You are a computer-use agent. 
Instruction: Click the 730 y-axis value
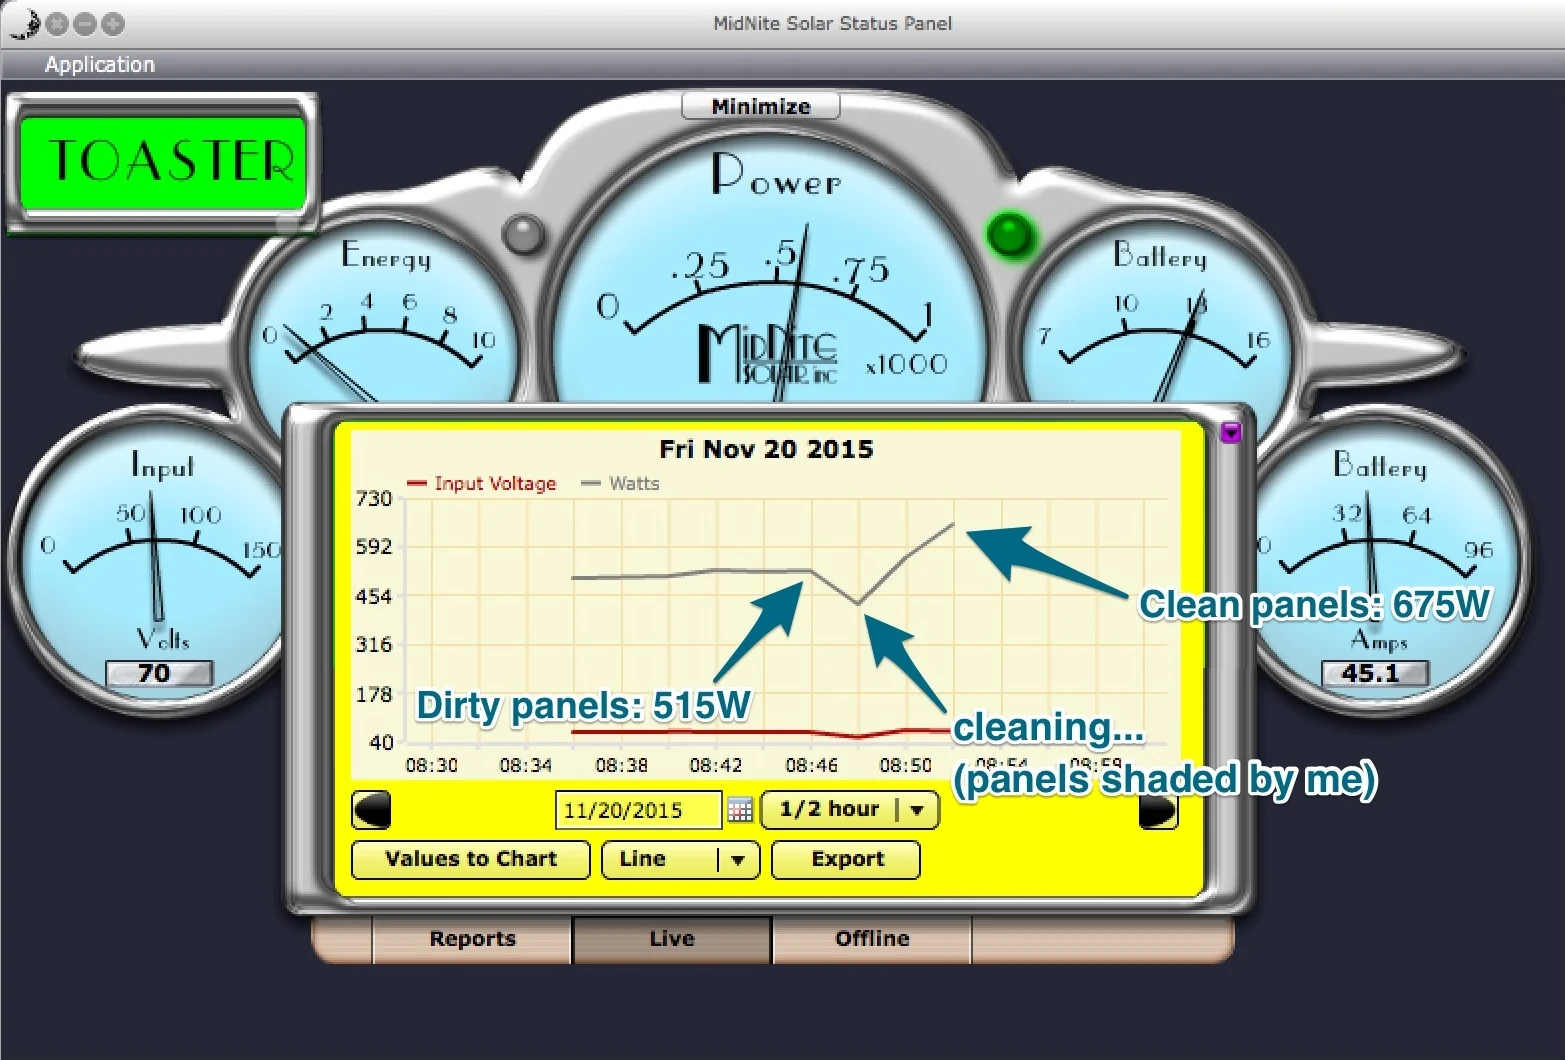[374, 498]
